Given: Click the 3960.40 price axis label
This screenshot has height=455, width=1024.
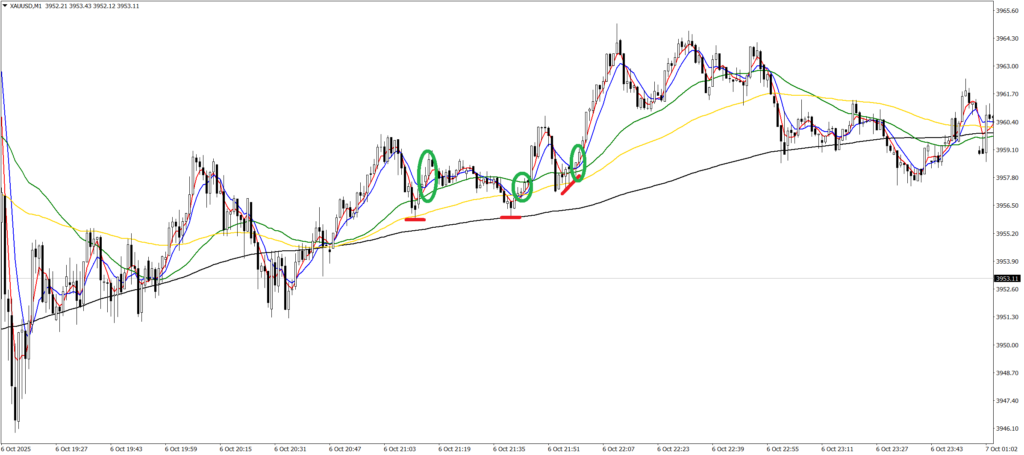Looking at the screenshot, I should (x=1006, y=122).
